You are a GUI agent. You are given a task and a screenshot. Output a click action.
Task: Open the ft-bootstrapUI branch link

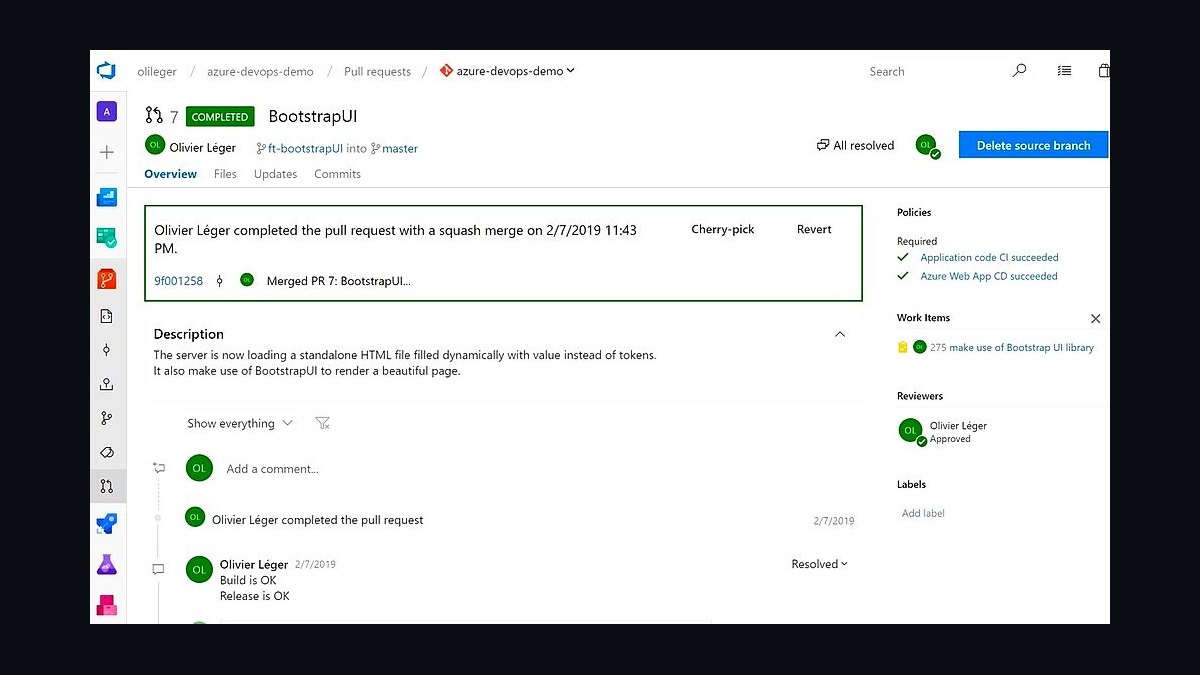305,148
